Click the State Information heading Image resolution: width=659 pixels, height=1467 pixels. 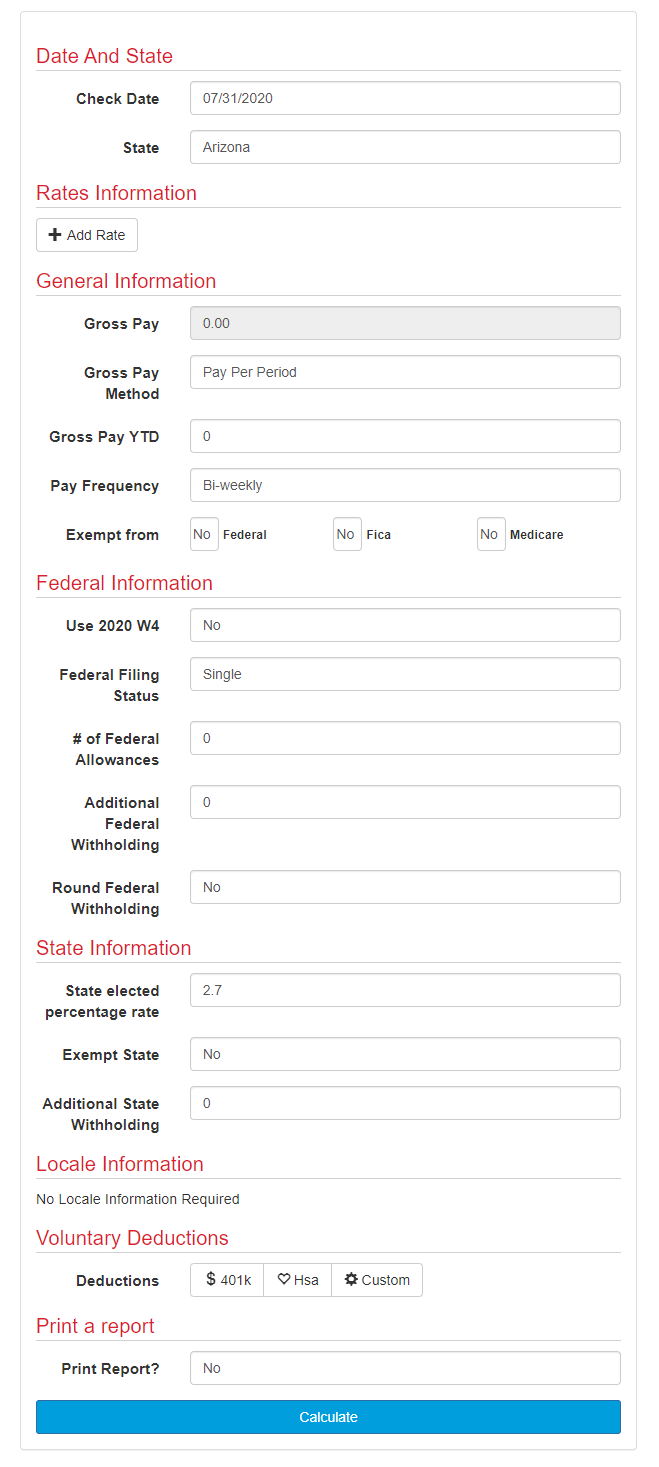pos(113,948)
